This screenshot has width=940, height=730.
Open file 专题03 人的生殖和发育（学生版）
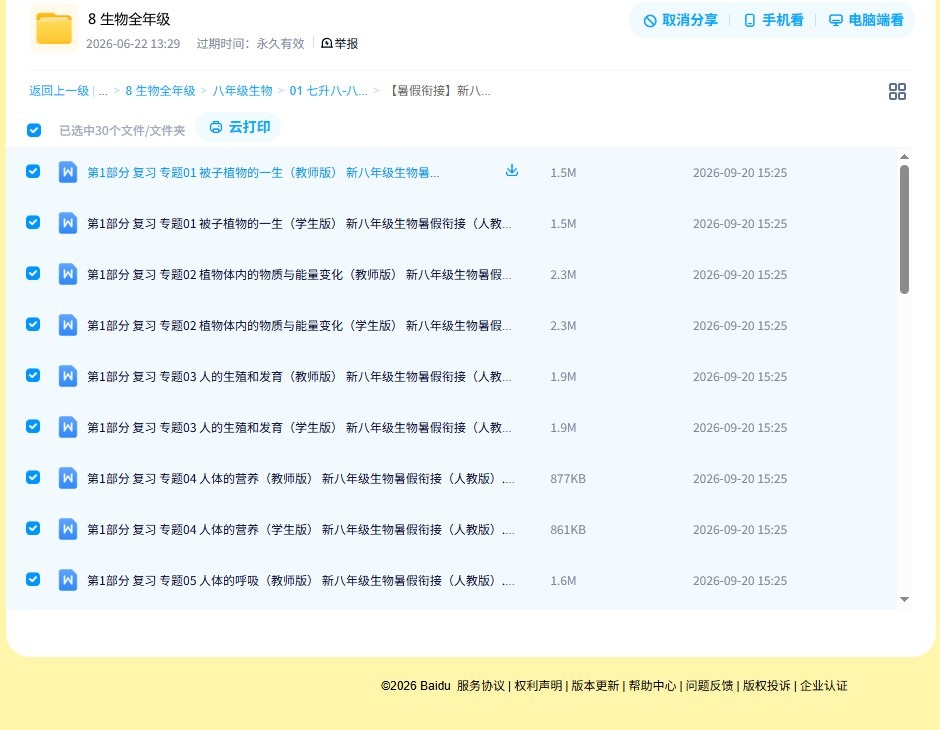[299, 427]
